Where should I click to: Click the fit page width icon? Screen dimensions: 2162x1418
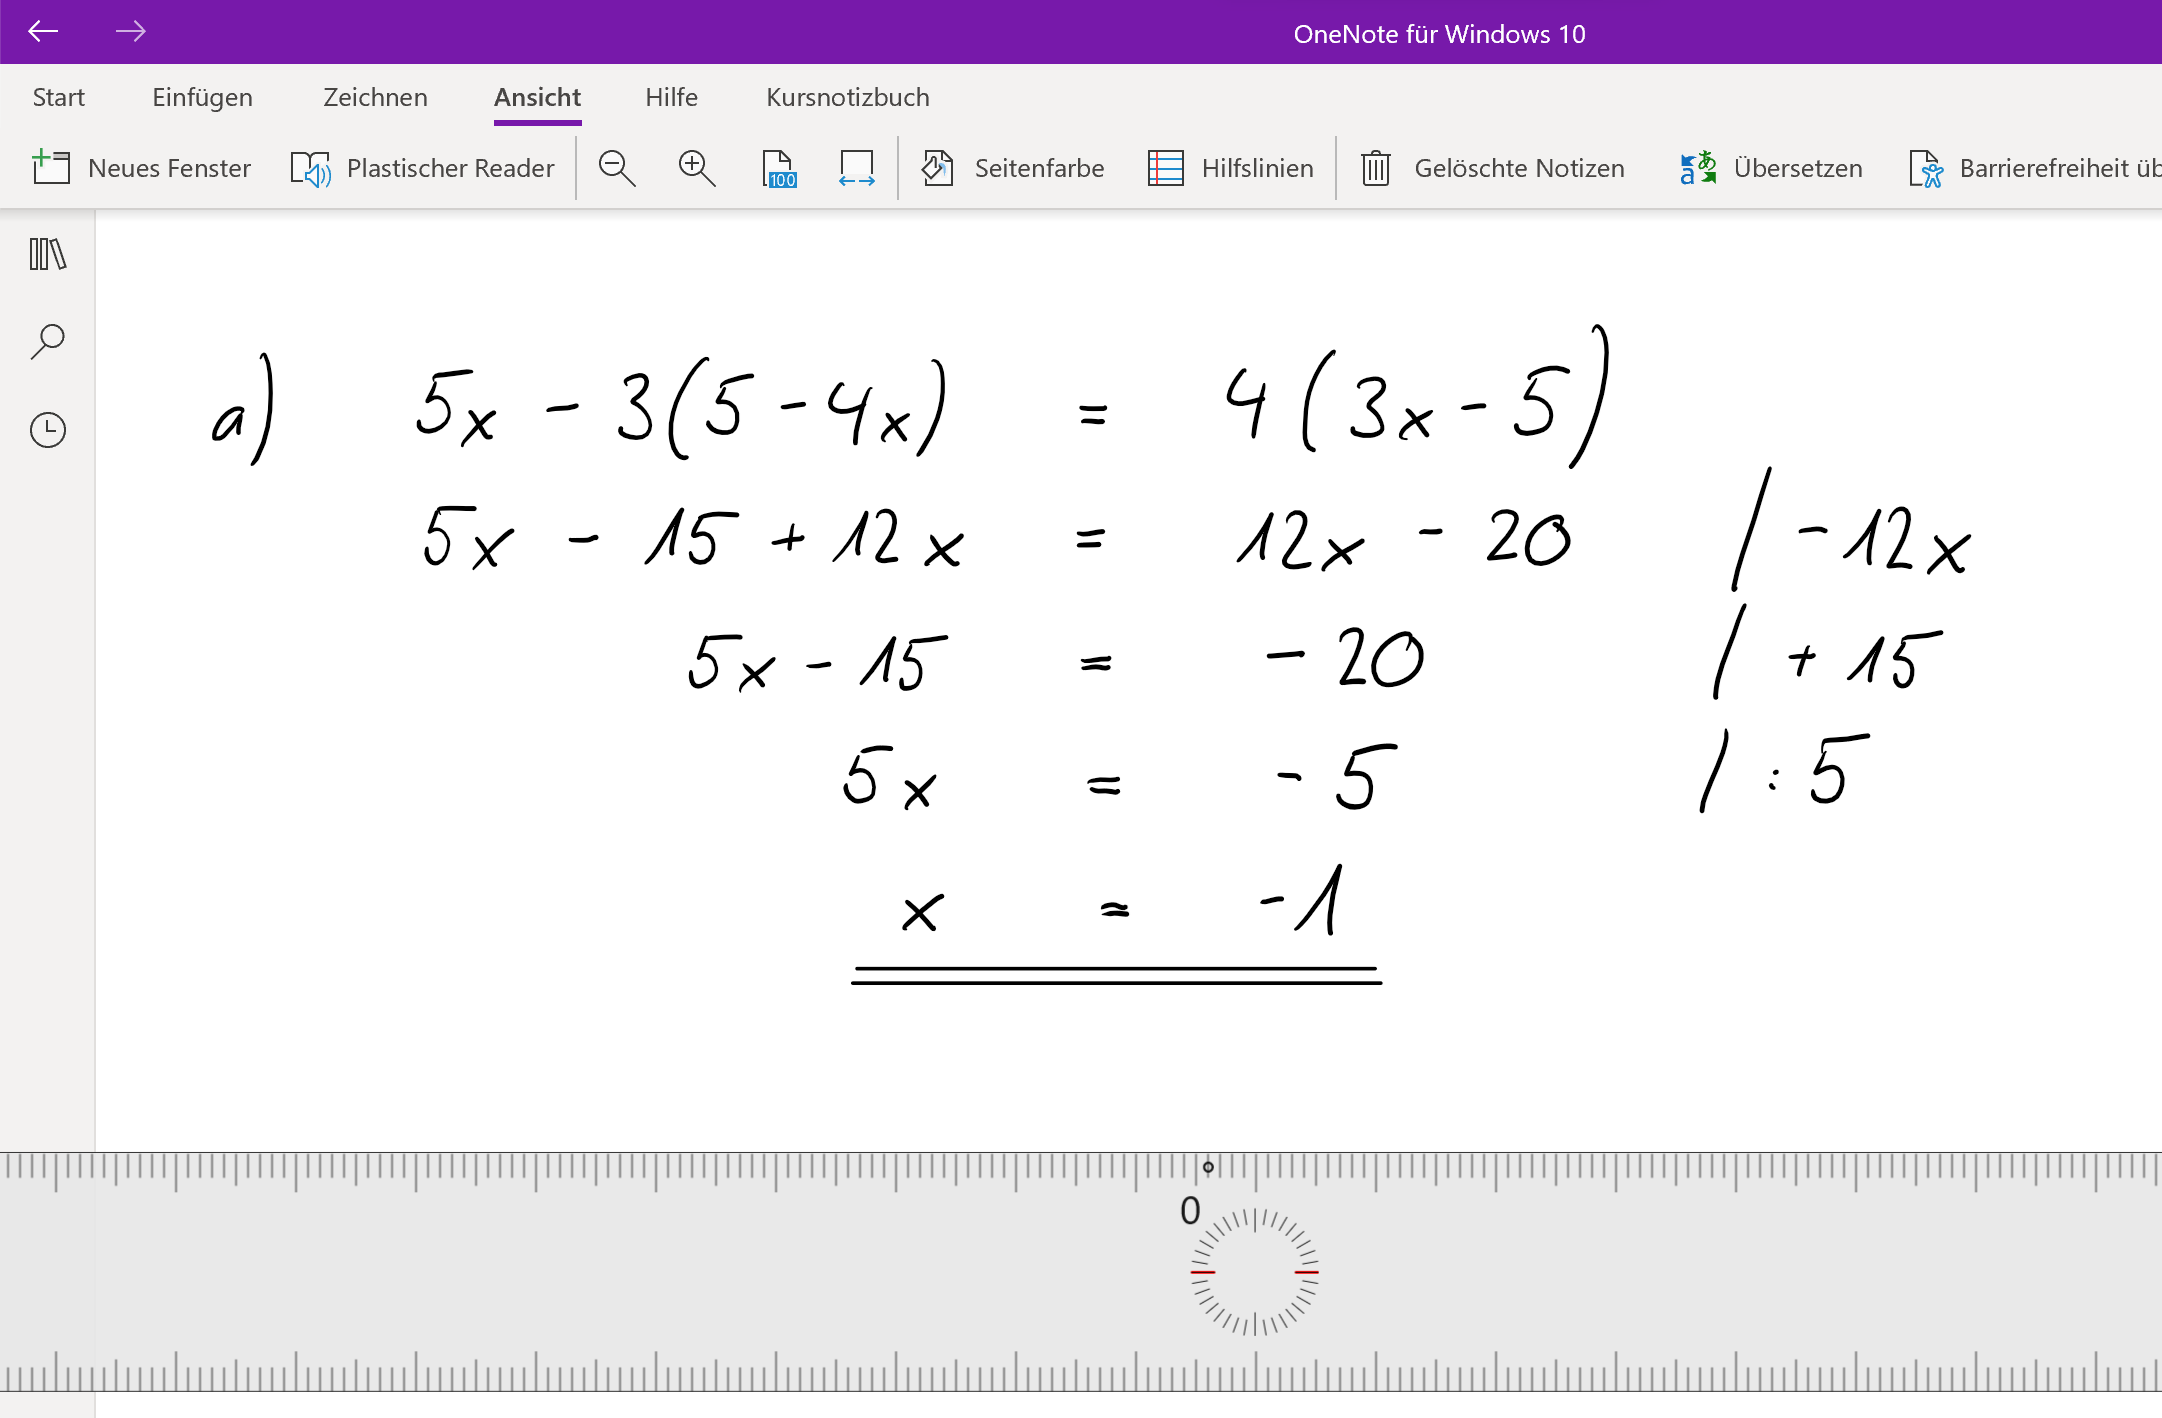(857, 168)
